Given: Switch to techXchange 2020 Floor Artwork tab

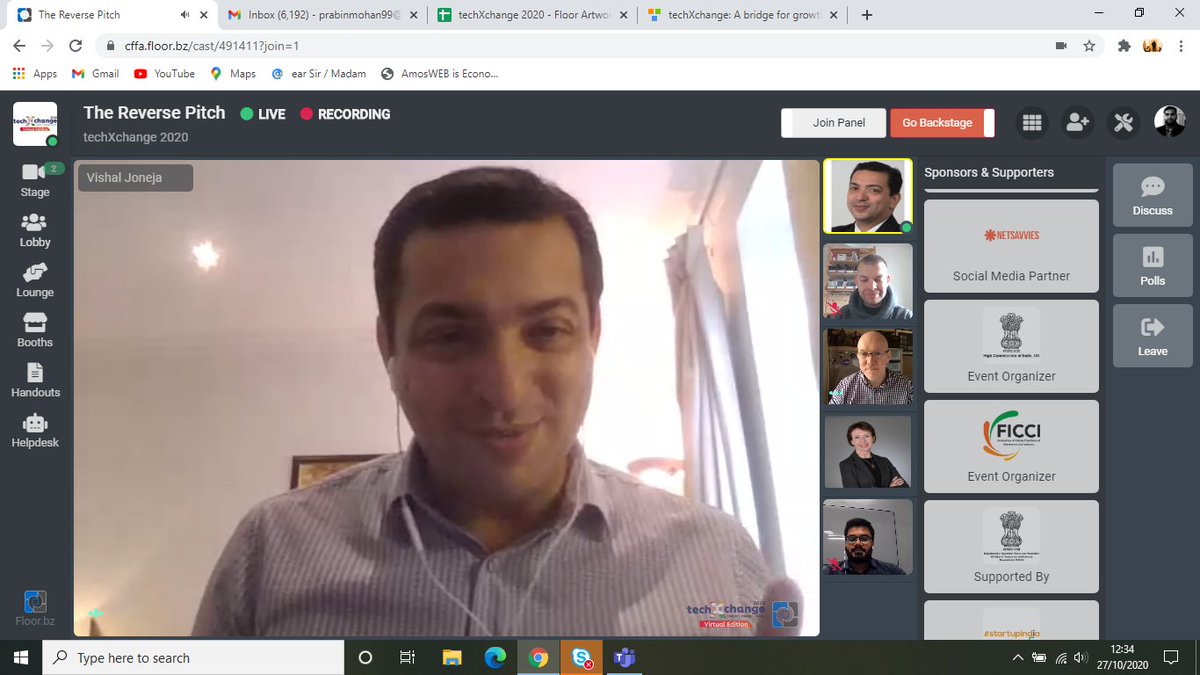Looking at the screenshot, I should pyautogui.click(x=532, y=15).
